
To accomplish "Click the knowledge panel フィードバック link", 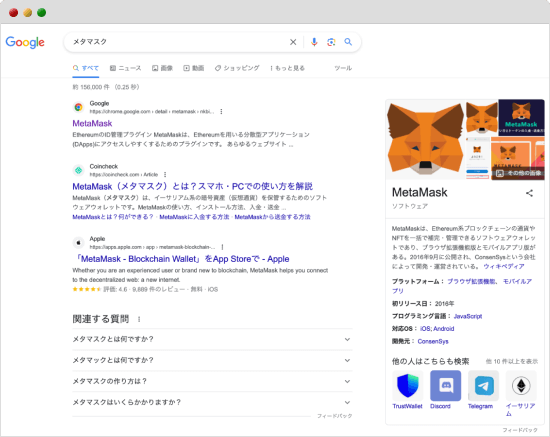I will (x=520, y=430).
